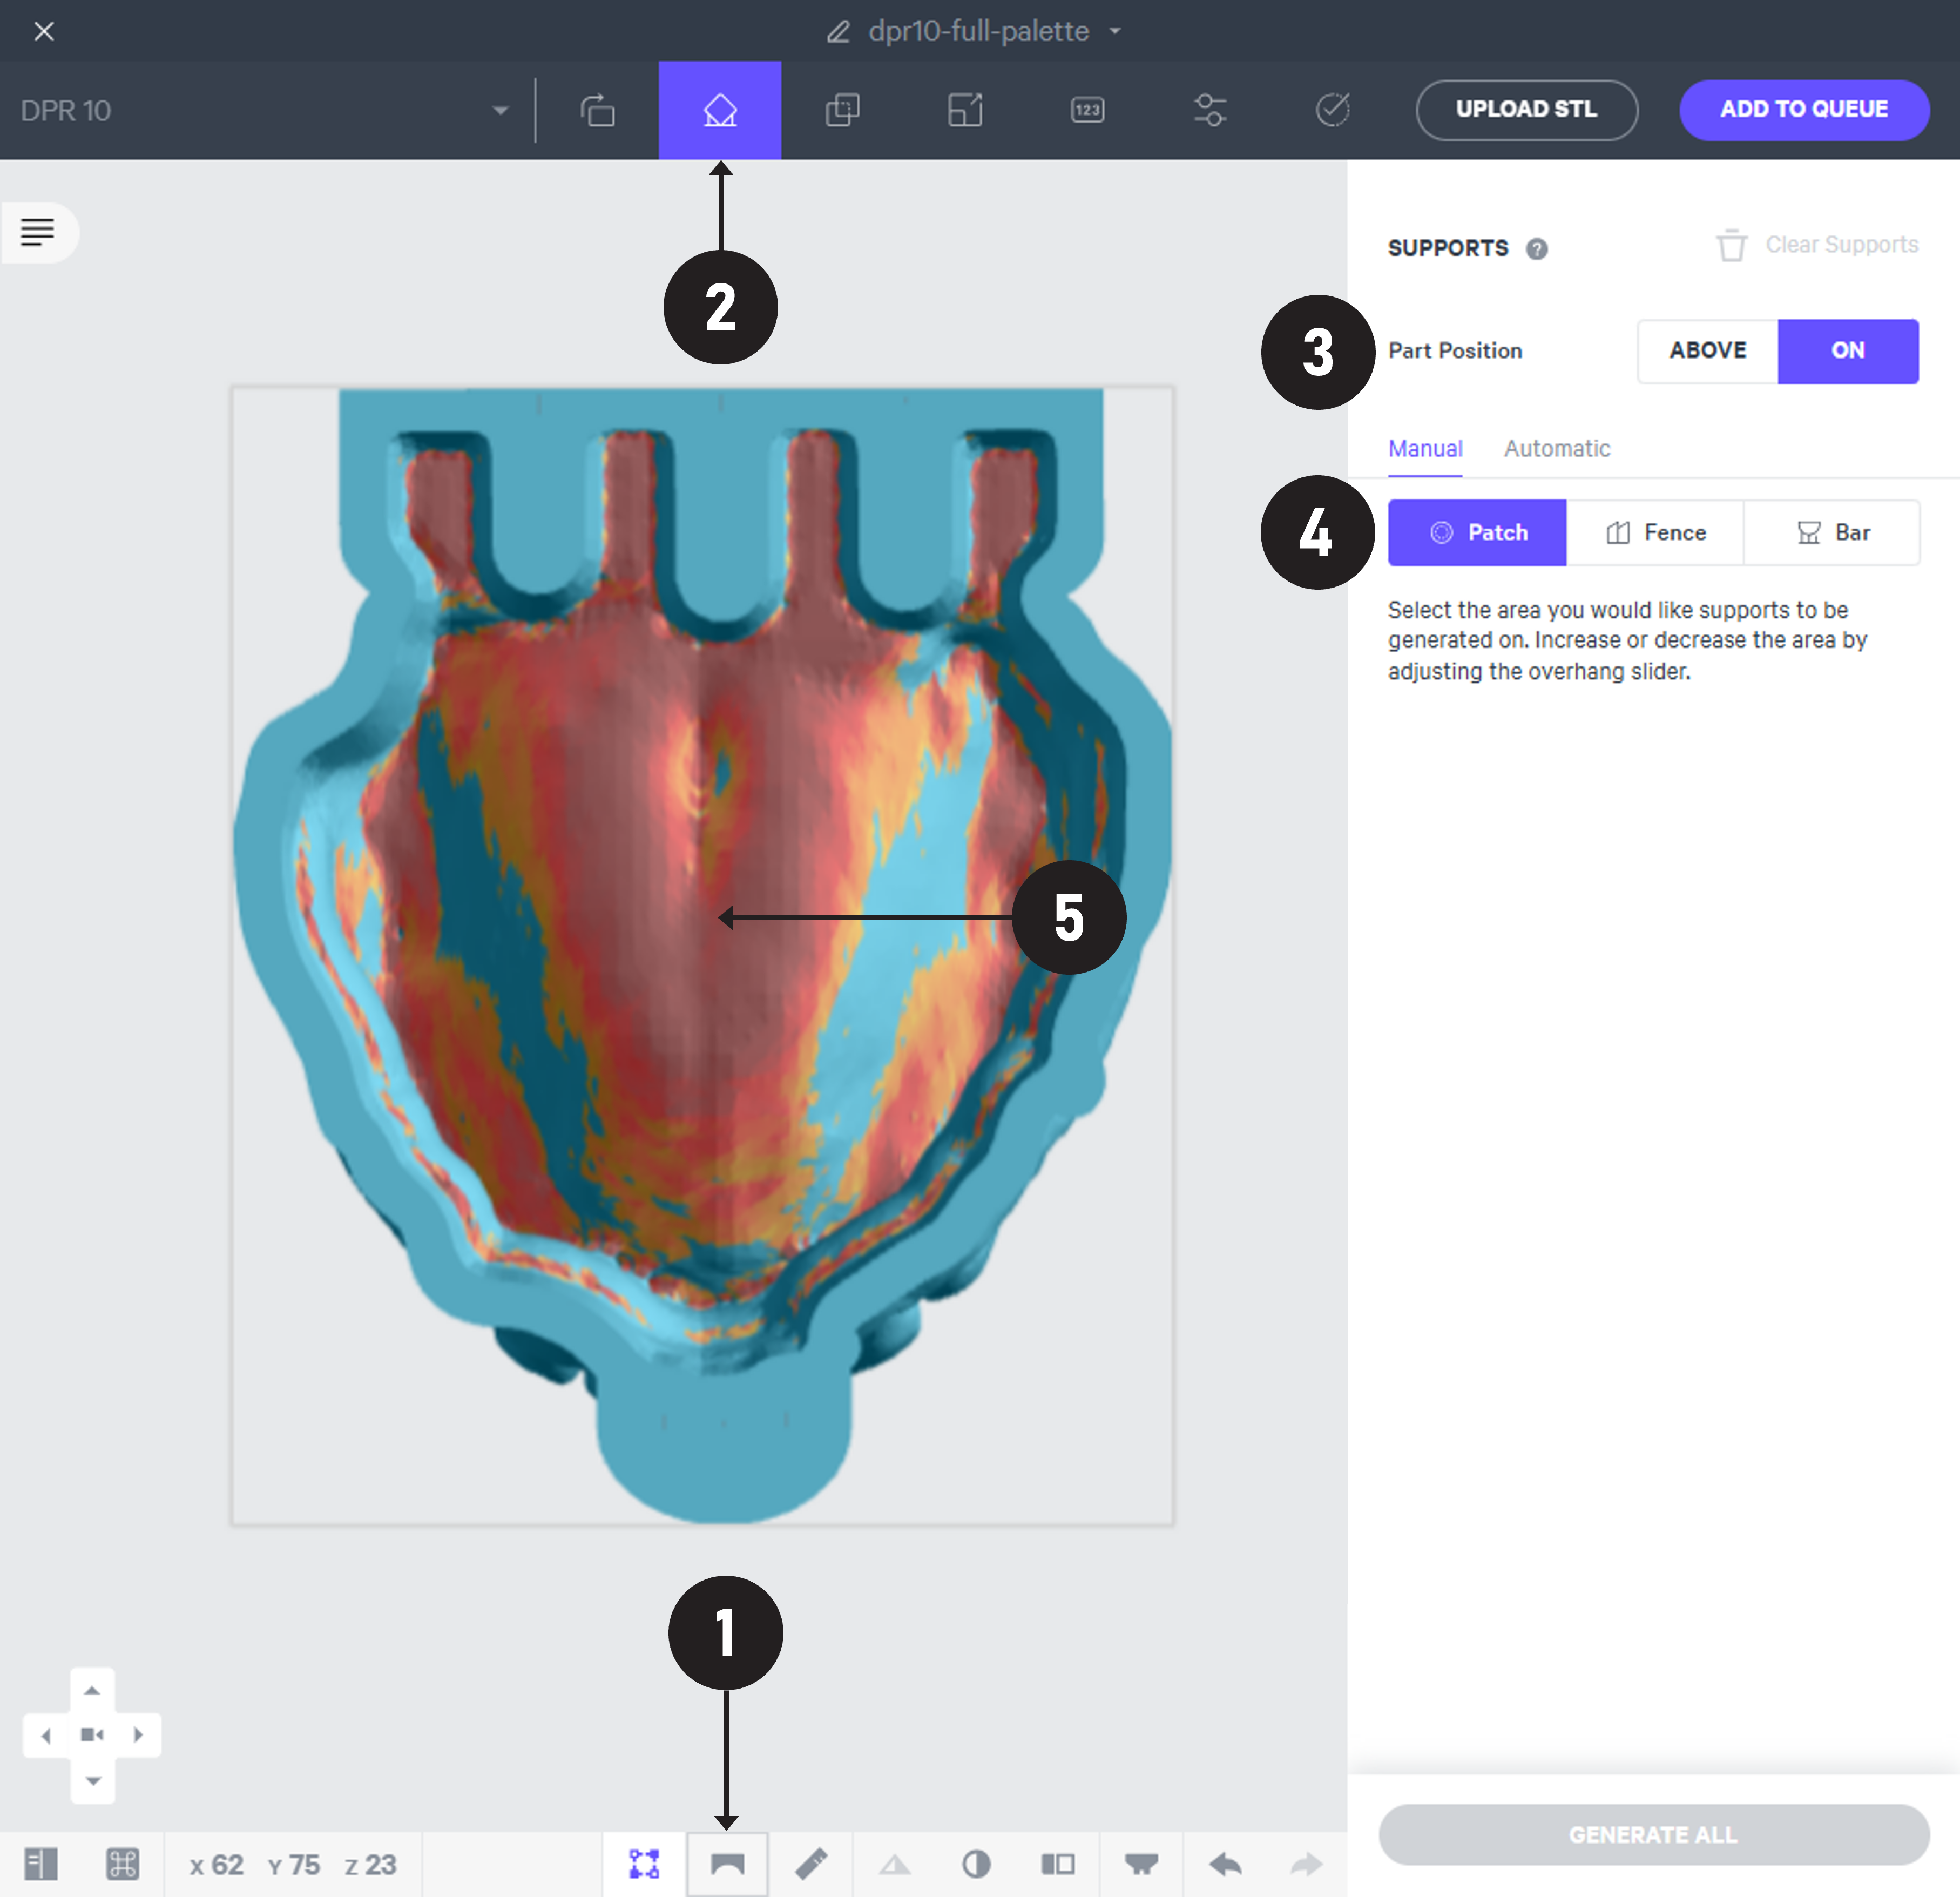The width and height of the screenshot is (1960, 1897).
Task: Switch to the Automatic tab
Action: (1557, 449)
